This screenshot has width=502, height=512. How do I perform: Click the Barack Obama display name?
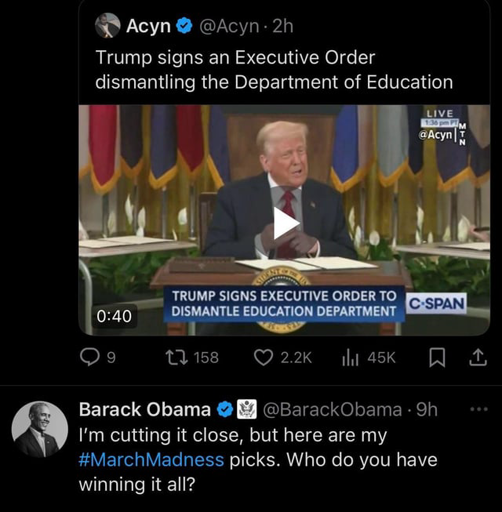pos(145,409)
